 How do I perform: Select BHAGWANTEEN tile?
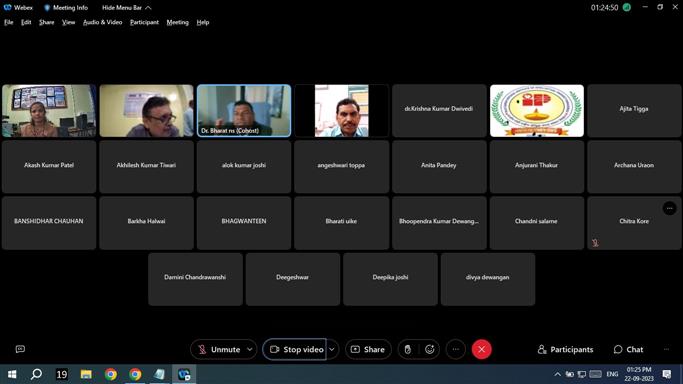244,223
